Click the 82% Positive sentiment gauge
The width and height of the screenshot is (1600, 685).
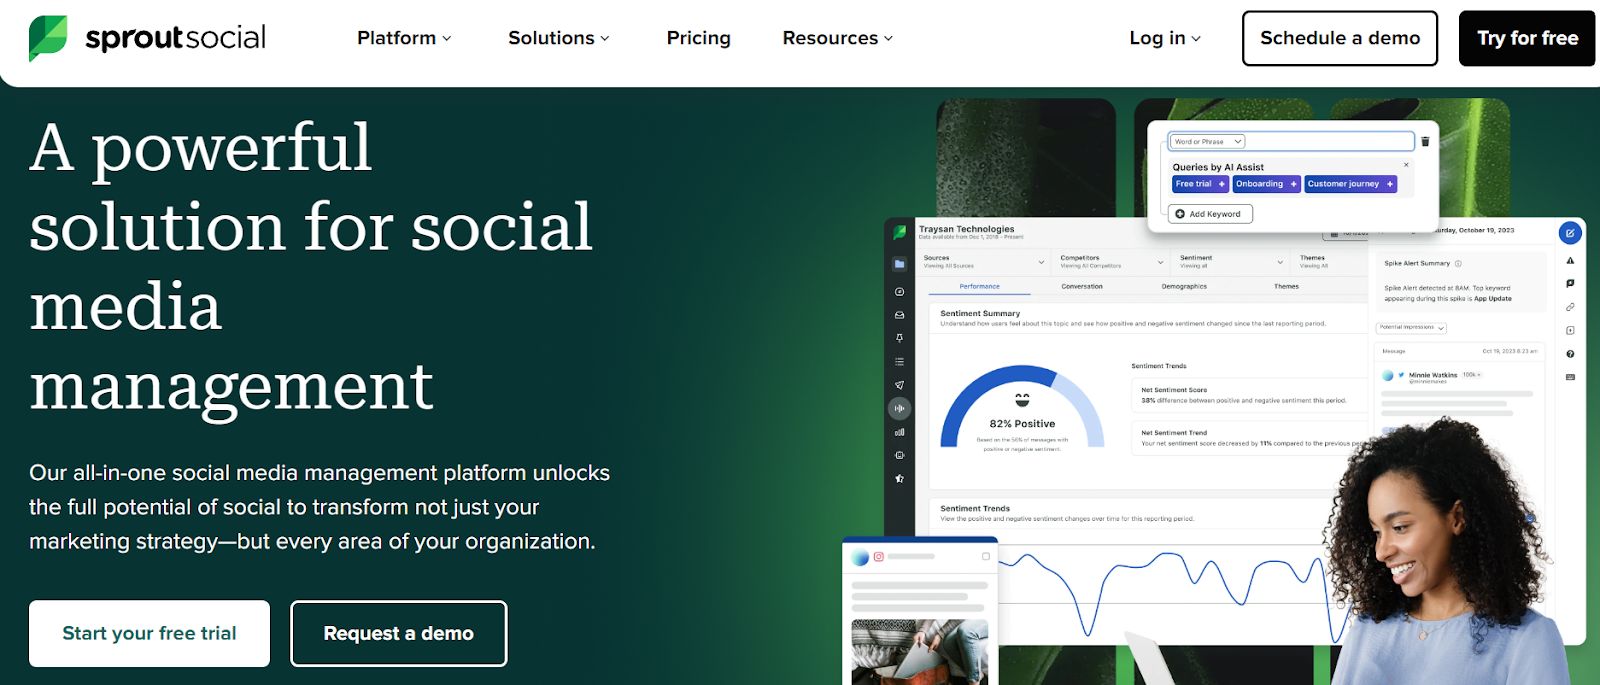(1022, 408)
